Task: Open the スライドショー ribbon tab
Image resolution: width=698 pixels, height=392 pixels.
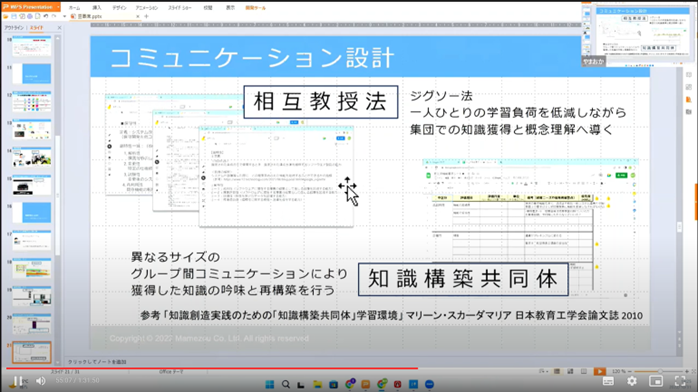Action: [x=179, y=8]
